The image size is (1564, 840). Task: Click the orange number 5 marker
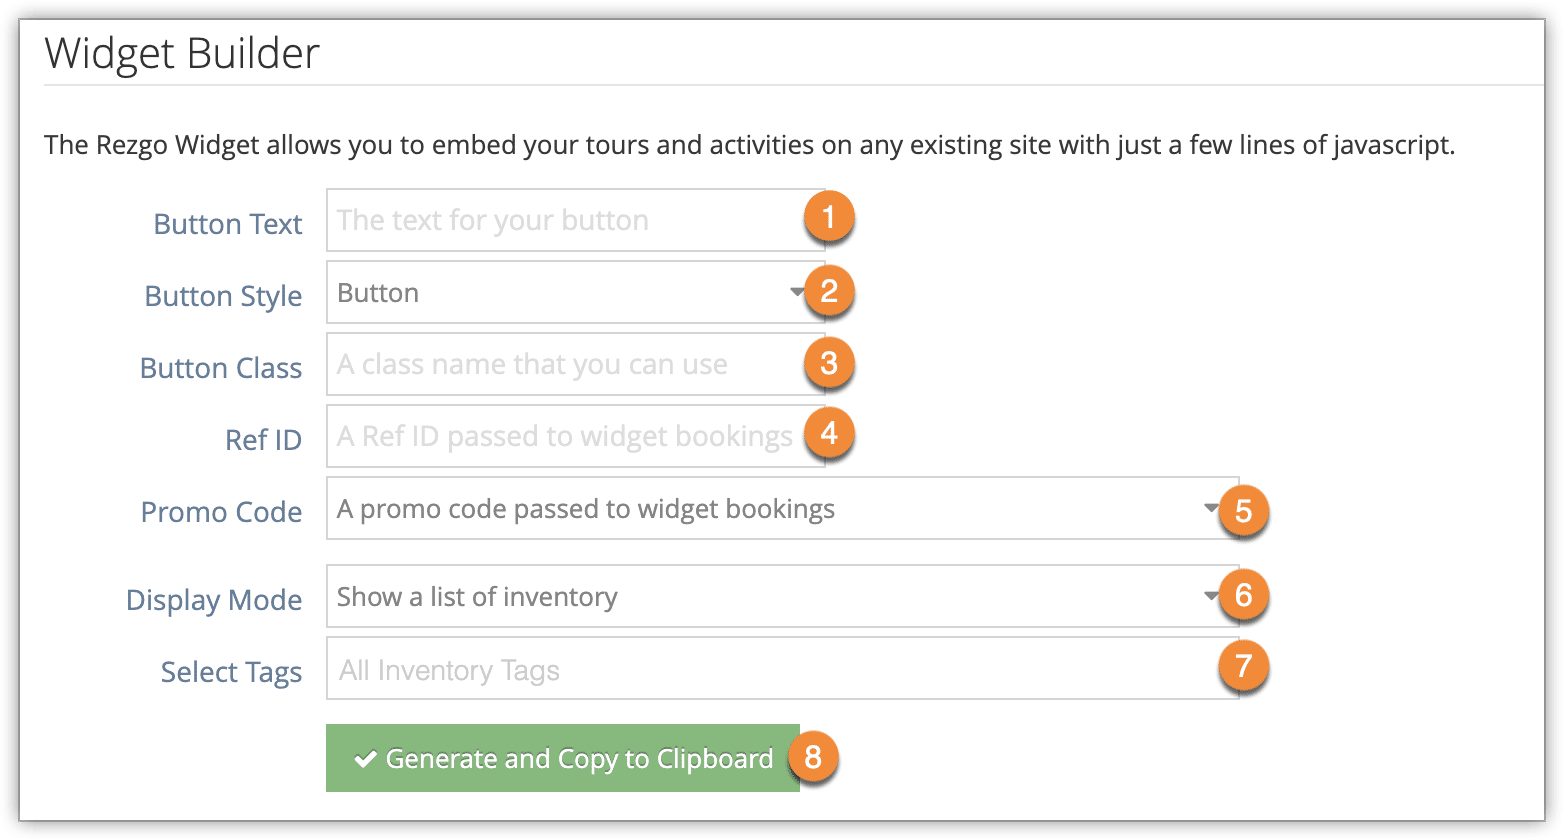pyautogui.click(x=1243, y=511)
